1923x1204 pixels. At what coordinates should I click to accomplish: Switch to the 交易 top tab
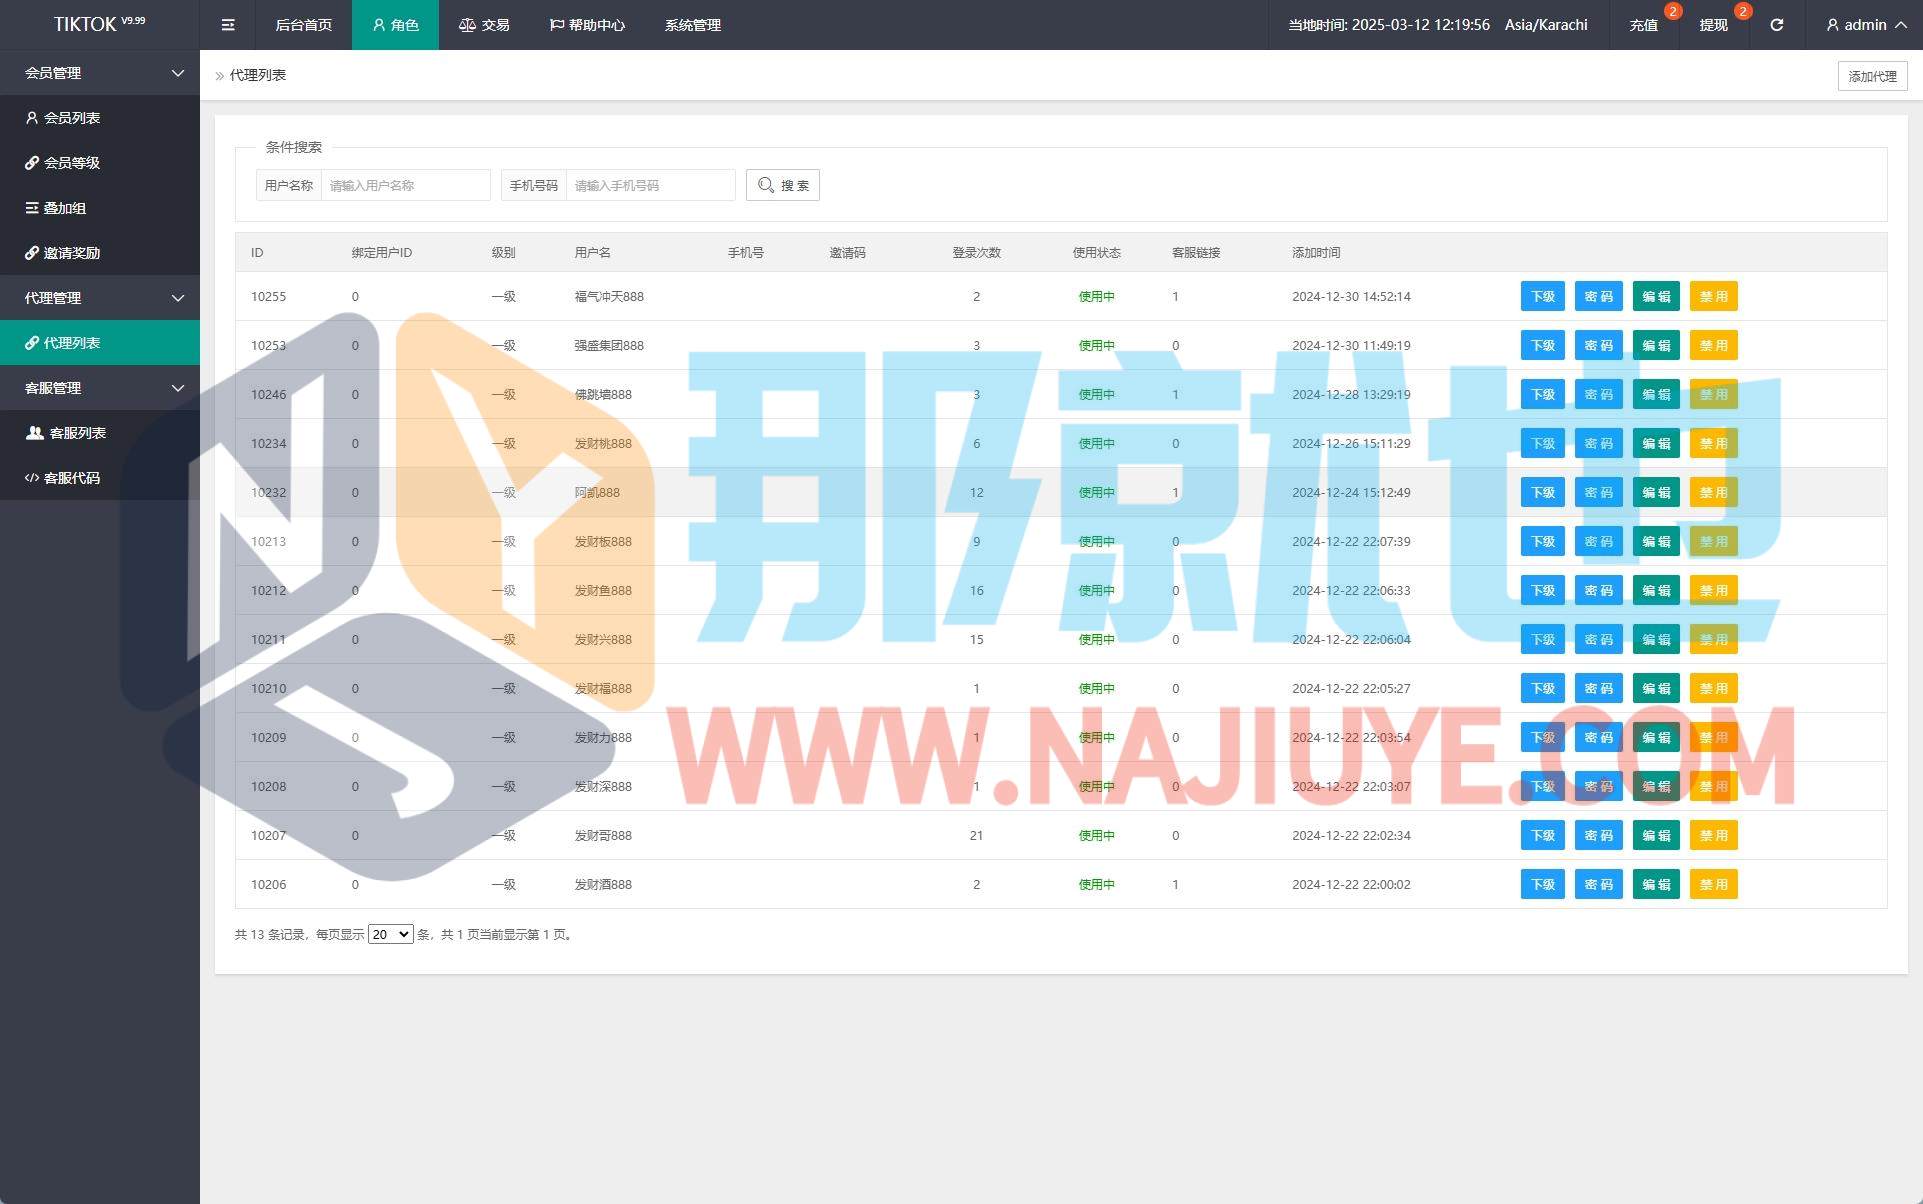[485, 25]
